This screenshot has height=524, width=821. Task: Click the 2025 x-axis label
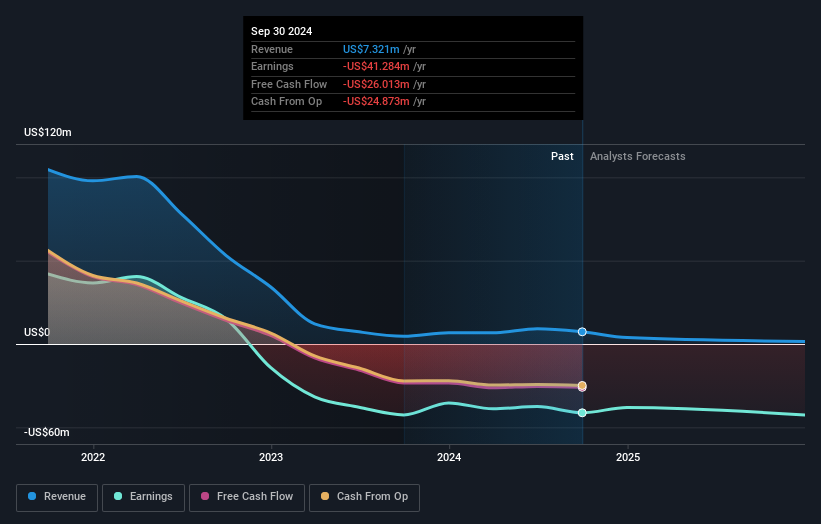click(628, 458)
